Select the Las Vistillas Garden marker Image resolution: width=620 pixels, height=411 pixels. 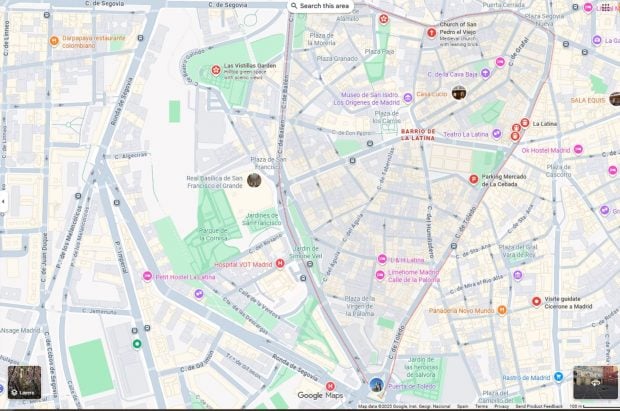tap(215, 70)
